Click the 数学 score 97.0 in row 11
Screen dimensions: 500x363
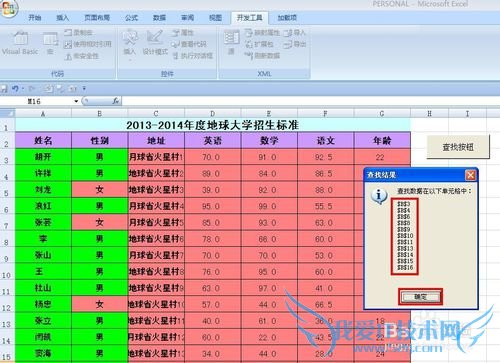point(269,288)
